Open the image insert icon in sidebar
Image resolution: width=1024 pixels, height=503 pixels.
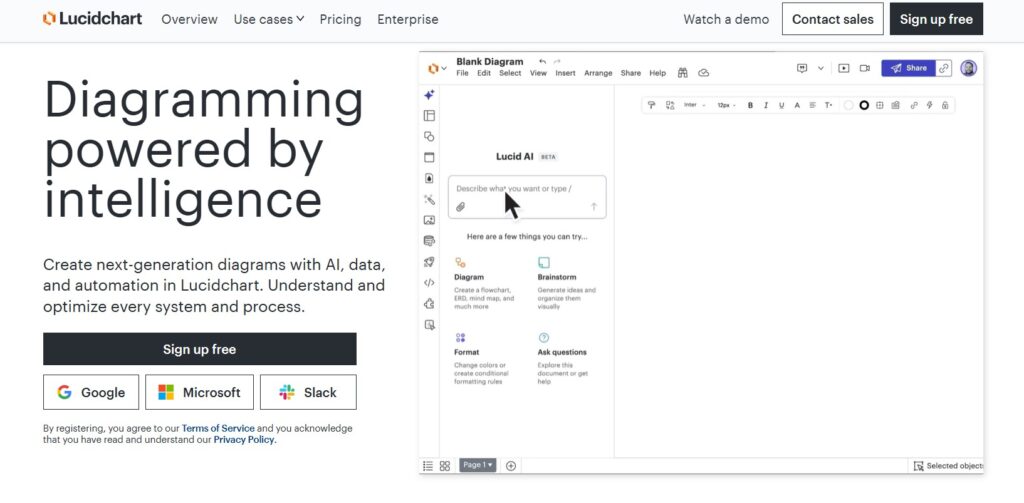point(429,220)
